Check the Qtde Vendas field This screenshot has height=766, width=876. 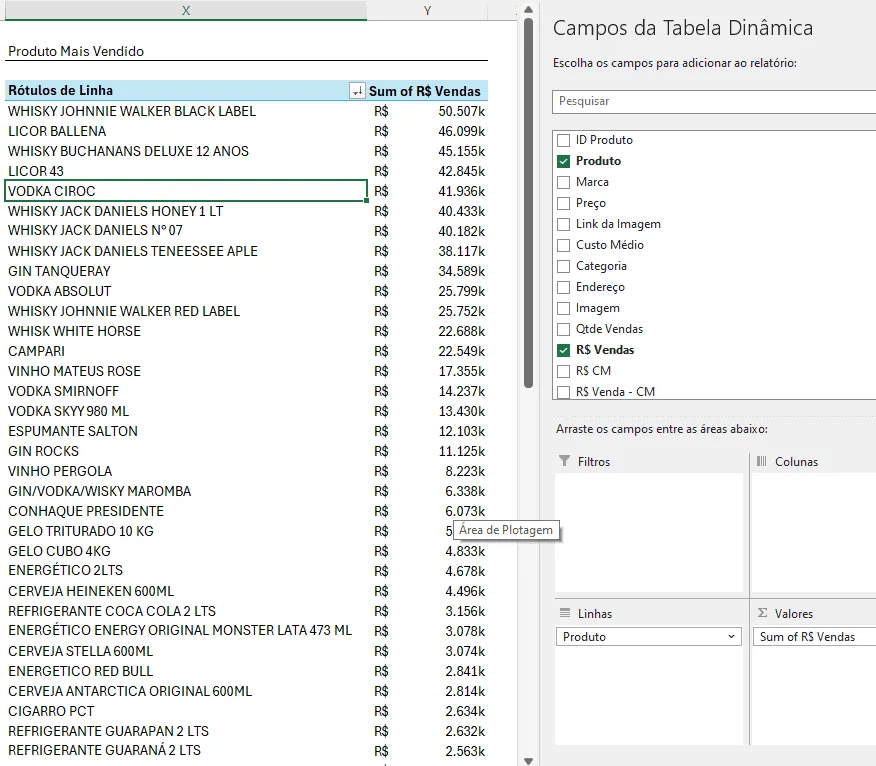563,329
